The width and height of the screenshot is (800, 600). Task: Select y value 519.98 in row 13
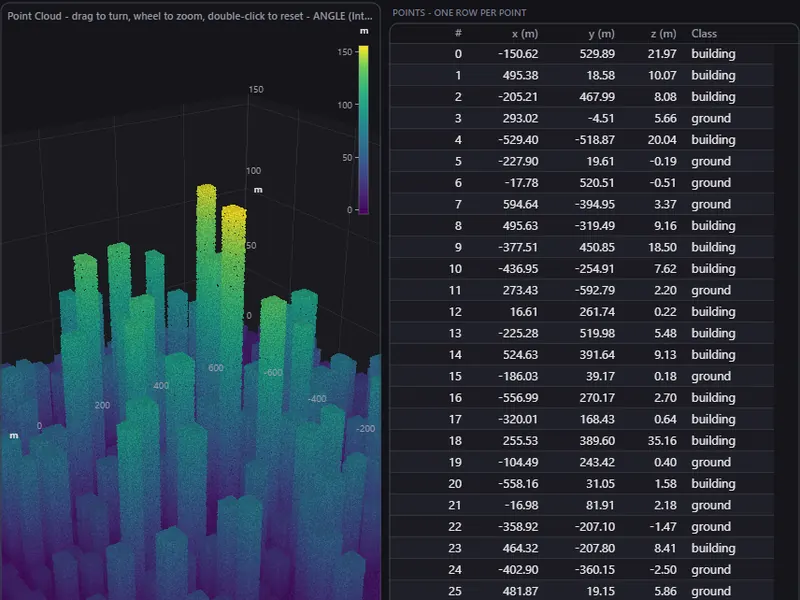[597, 333]
